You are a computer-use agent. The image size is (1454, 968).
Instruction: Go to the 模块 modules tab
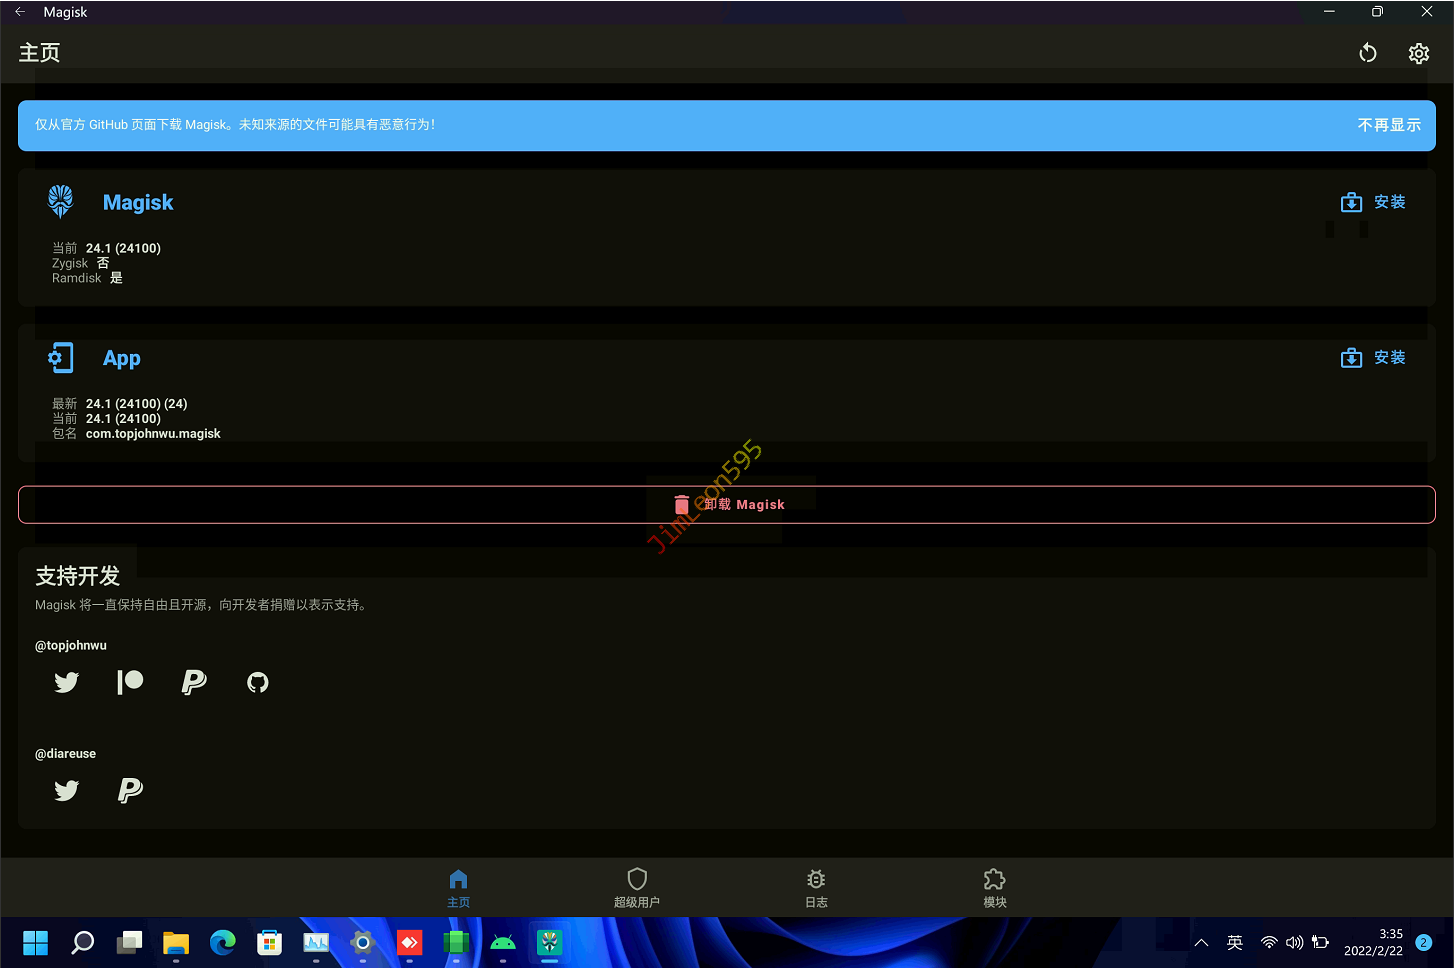[x=994, y=886]
